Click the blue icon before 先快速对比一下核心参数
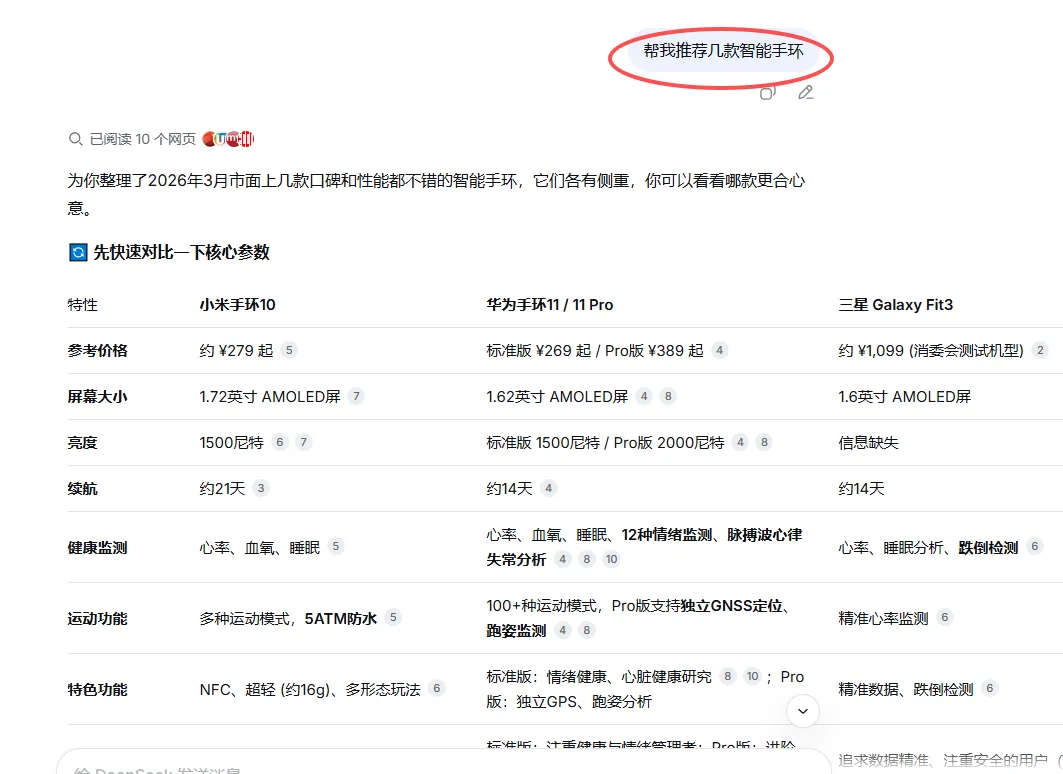This screenshot has width=1063, height=774. click(x=77, y=252)
